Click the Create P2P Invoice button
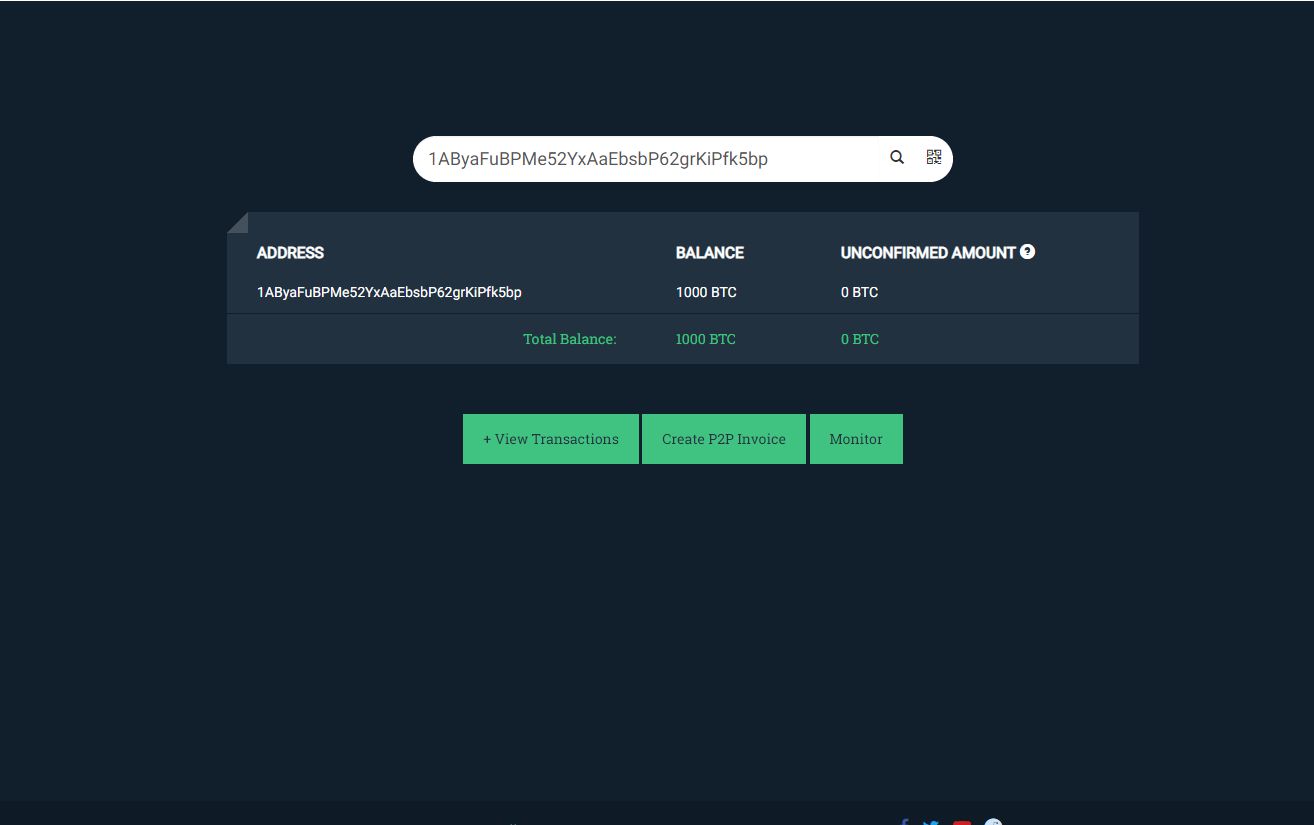 pos(724,439)
